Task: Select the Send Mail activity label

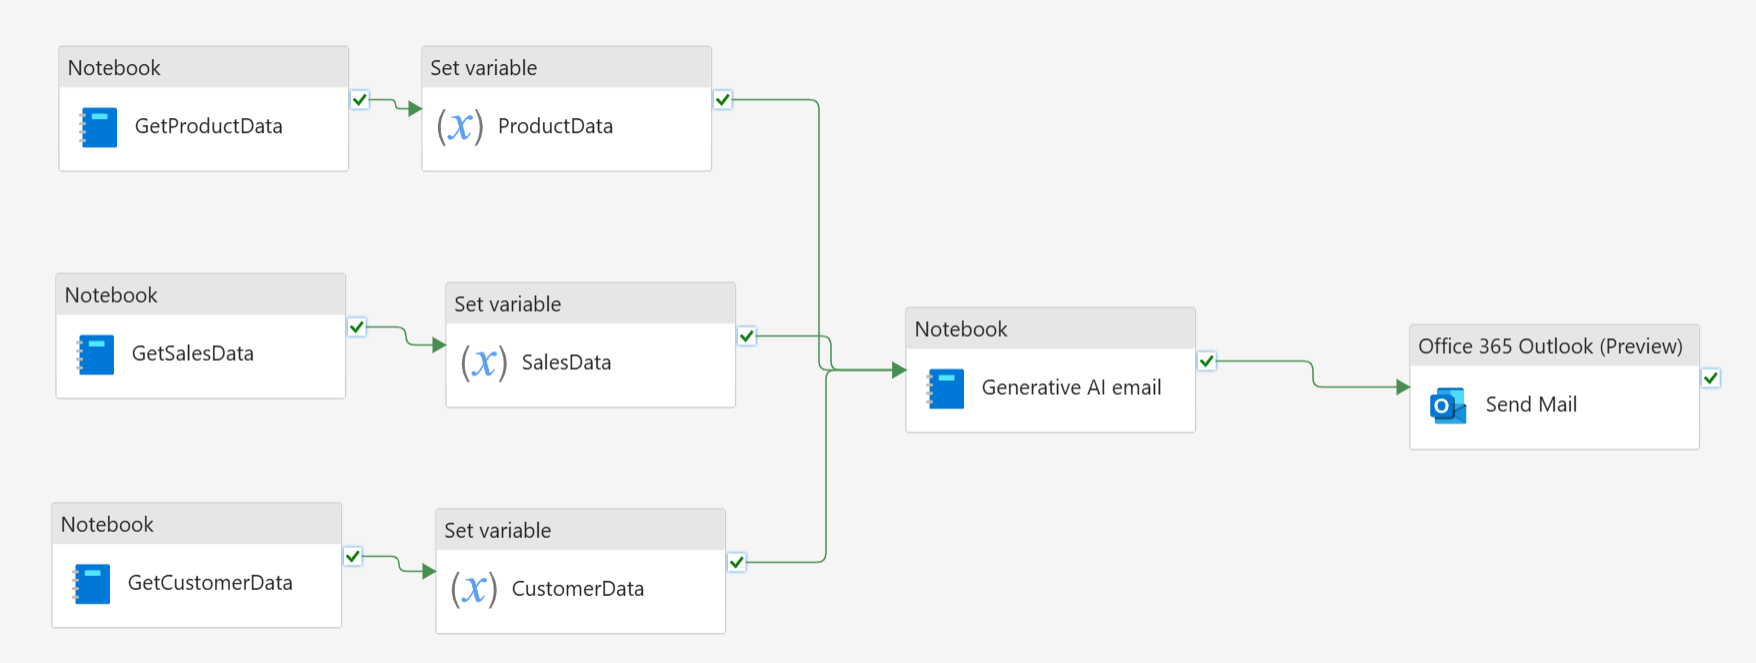Action: coord(1531,405)
